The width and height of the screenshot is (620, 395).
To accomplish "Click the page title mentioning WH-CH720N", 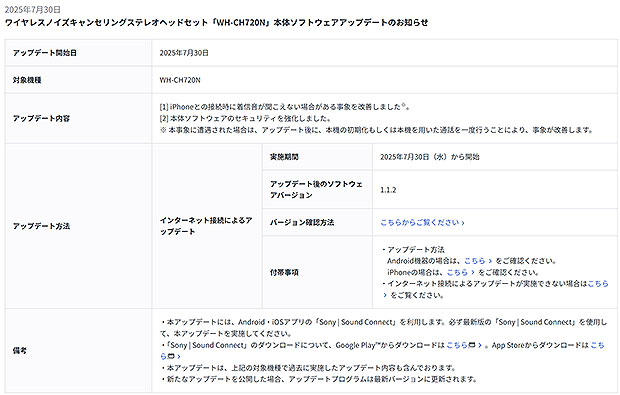I will pos(216,23).
